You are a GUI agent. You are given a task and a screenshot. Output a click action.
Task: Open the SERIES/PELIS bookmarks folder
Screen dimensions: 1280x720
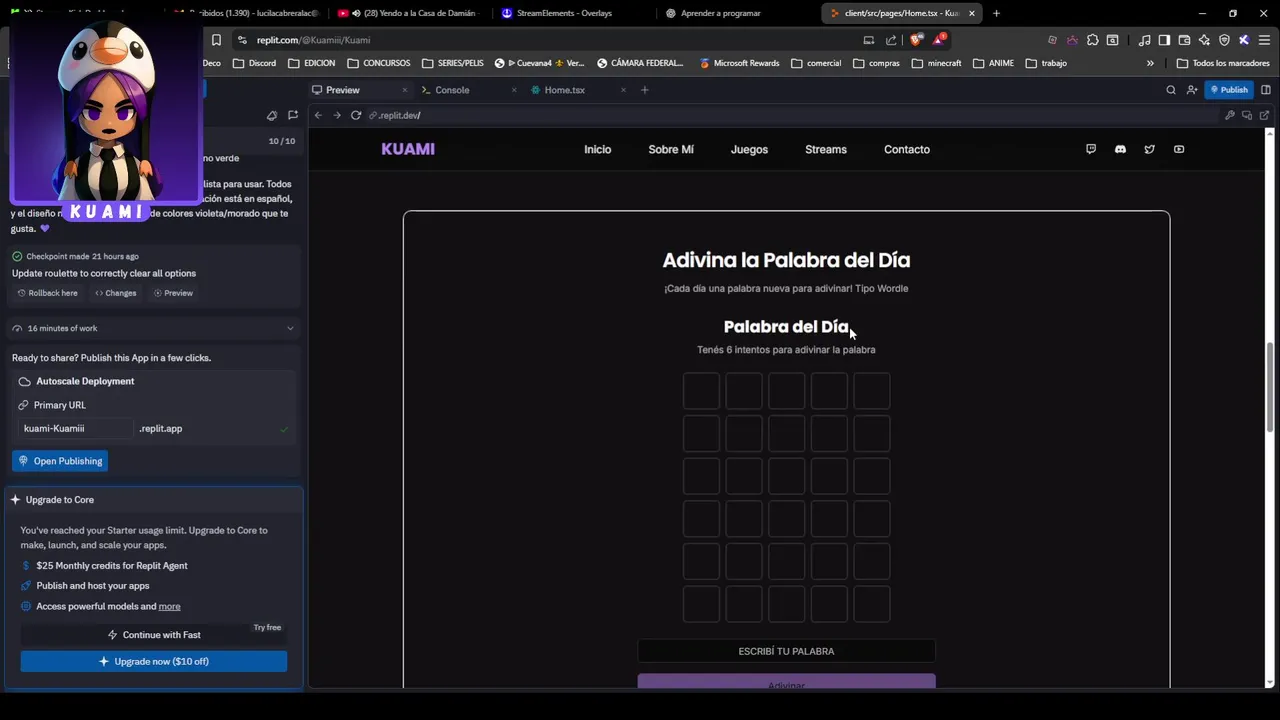pyautogui.click(x=452, y=63)
